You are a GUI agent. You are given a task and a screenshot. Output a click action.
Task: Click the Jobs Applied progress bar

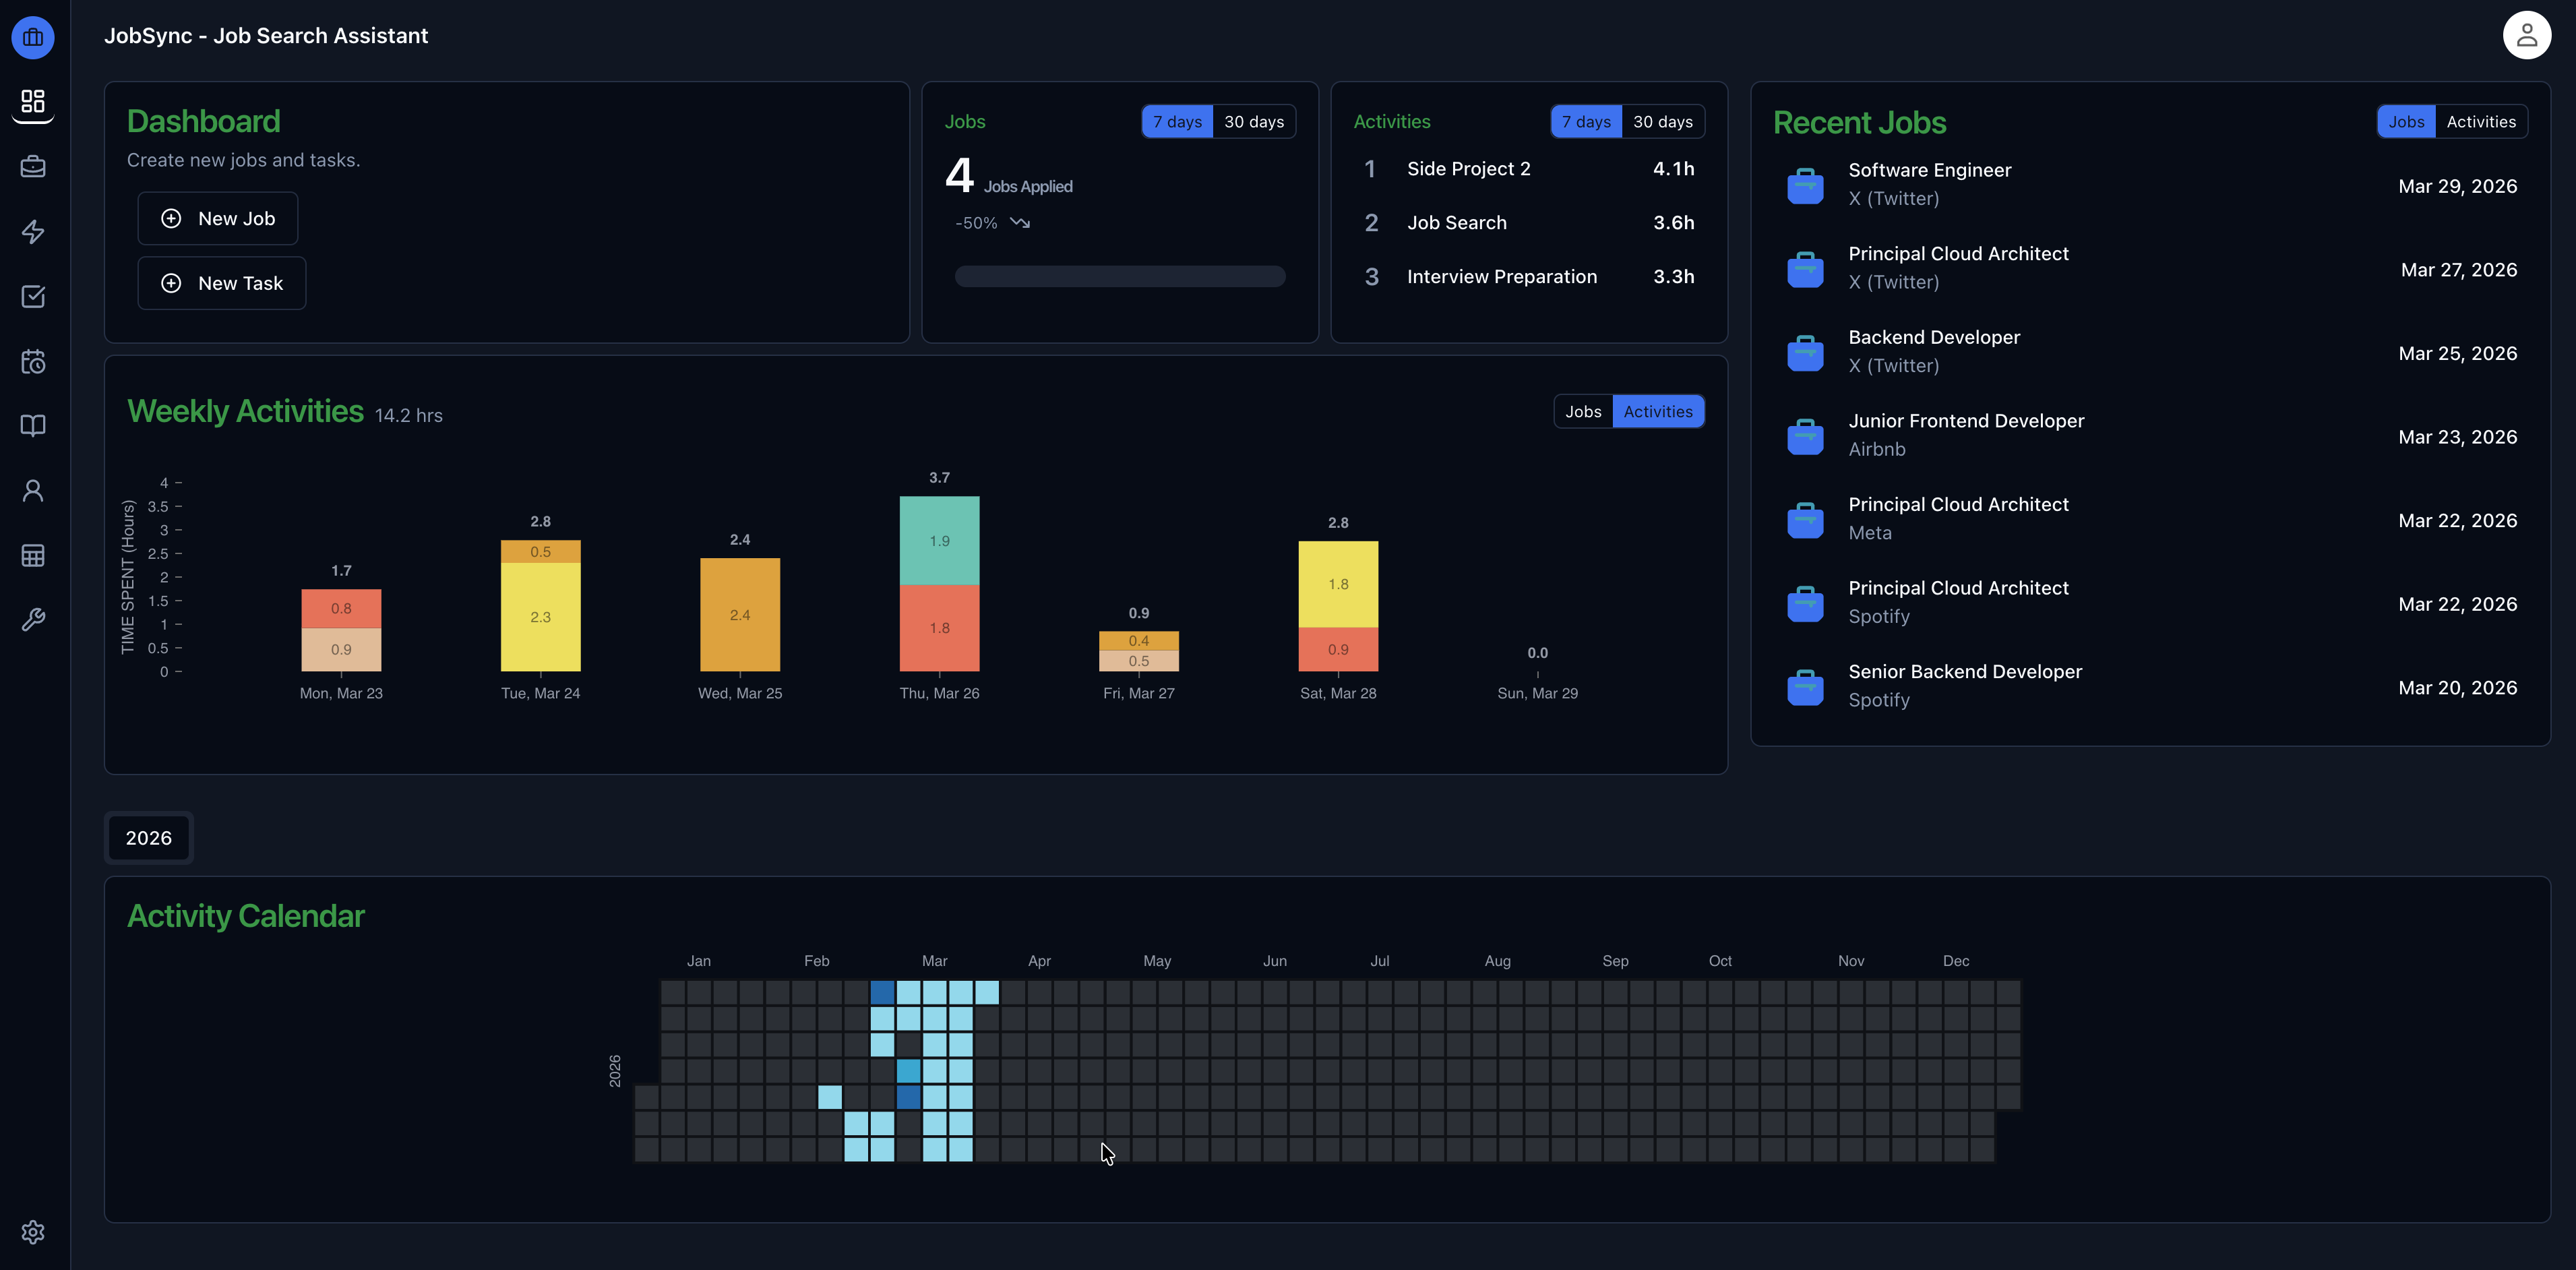click(1119, 276)
